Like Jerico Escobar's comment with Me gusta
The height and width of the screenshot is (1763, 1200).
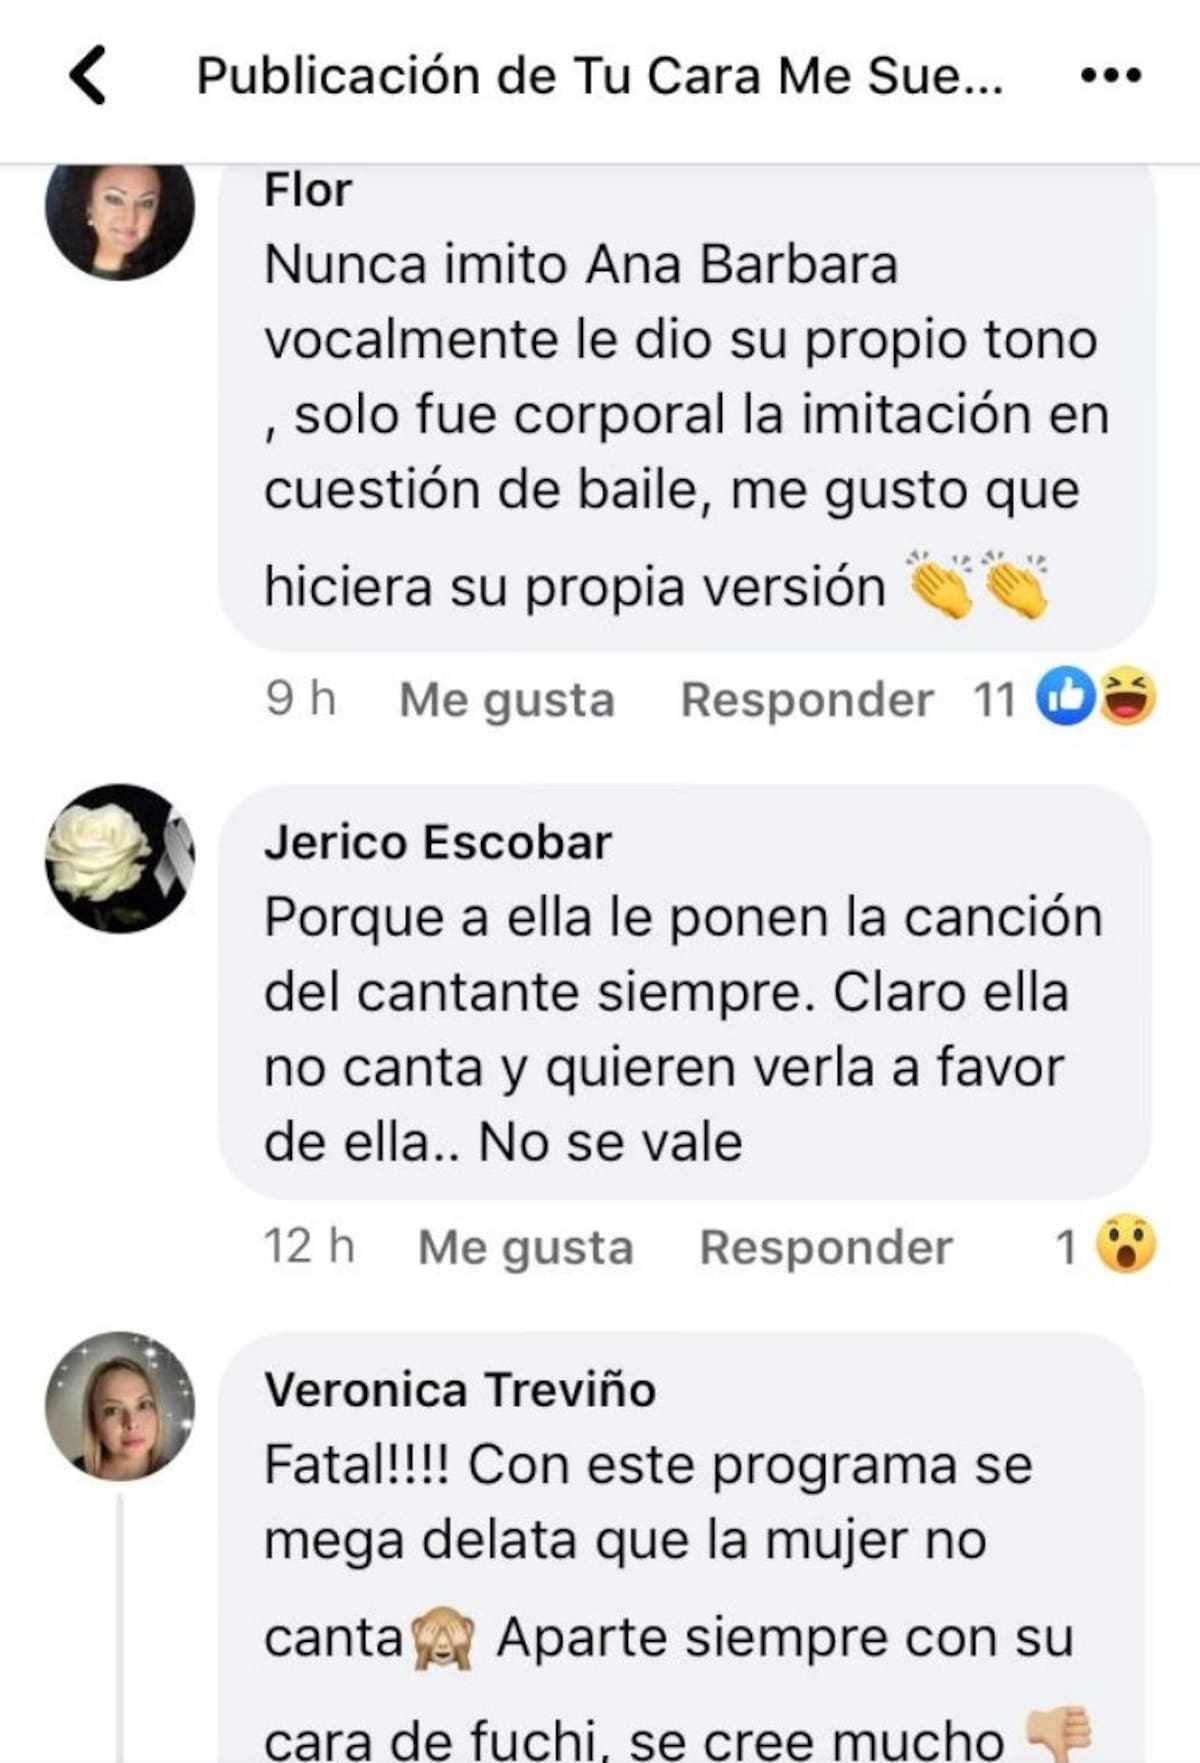pos(526,1248)
